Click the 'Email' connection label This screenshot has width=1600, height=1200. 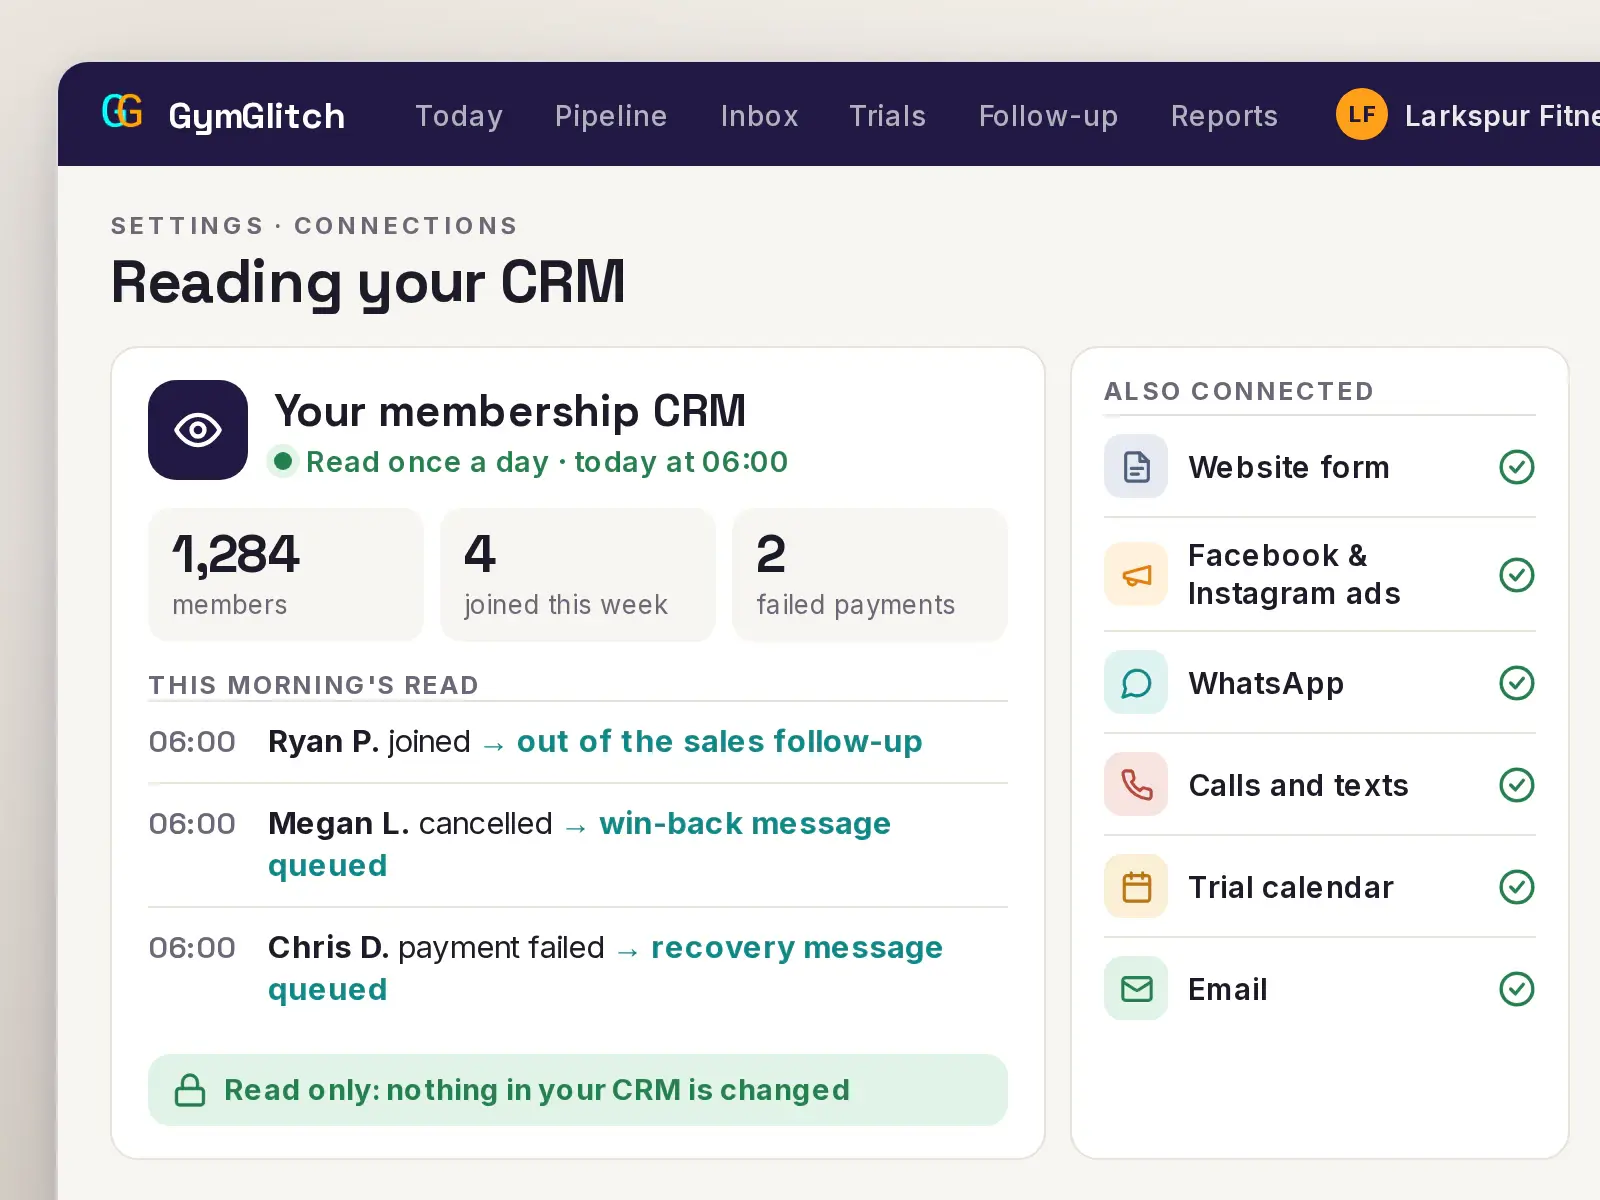(1228, 989)
